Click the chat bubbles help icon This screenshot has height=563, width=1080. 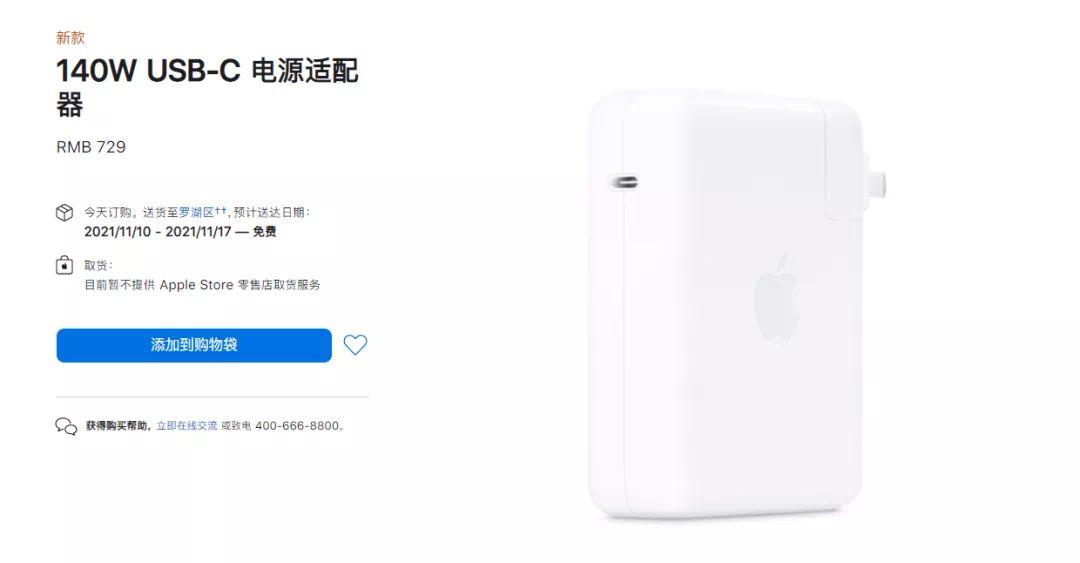pos(66,427)
